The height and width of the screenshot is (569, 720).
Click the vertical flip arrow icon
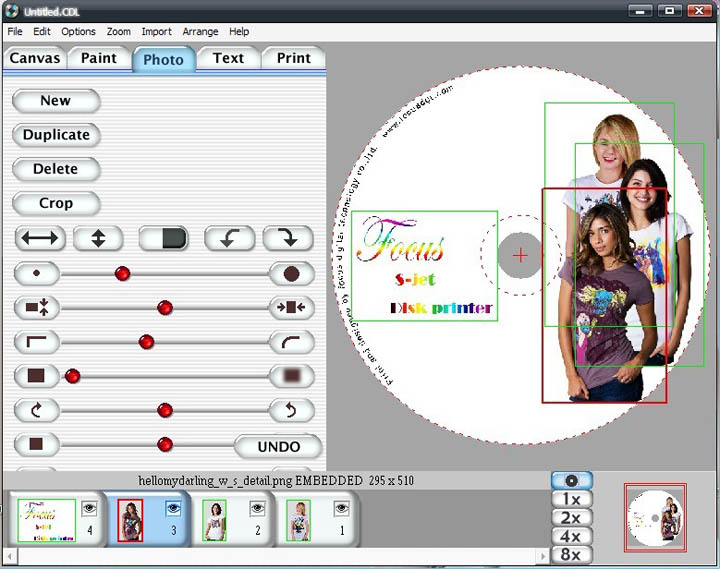pyautogui.click(x=91, y=239)
